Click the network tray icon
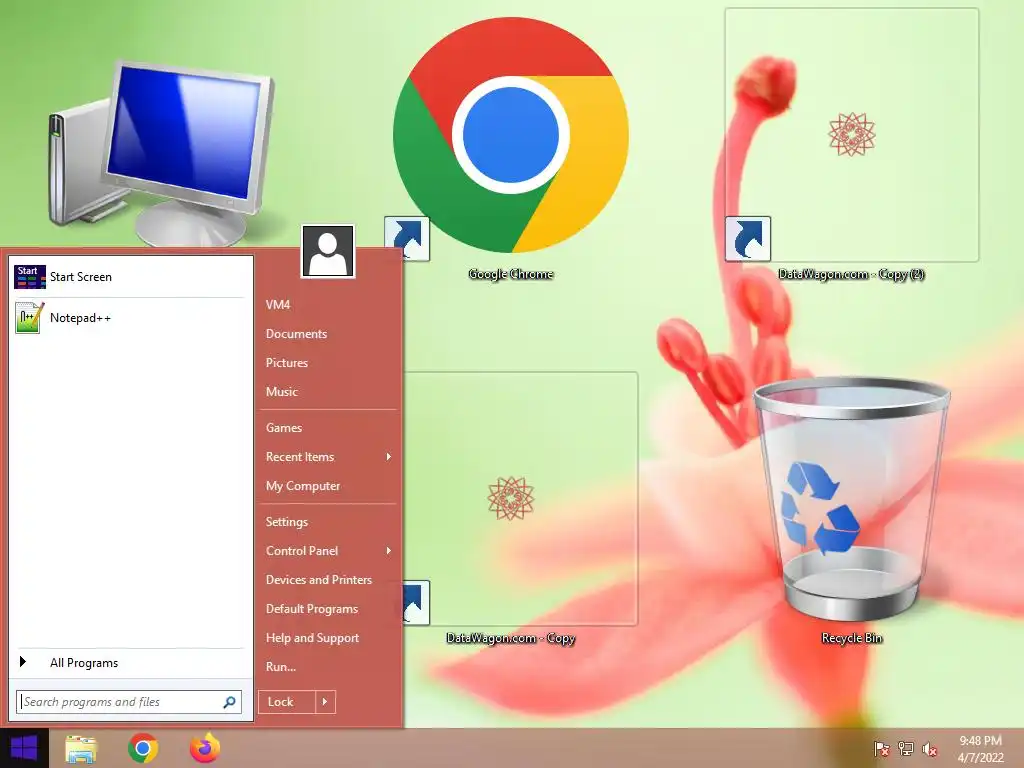The width and height of the screenshot is (1024, 768). click(x=906, y=749)
